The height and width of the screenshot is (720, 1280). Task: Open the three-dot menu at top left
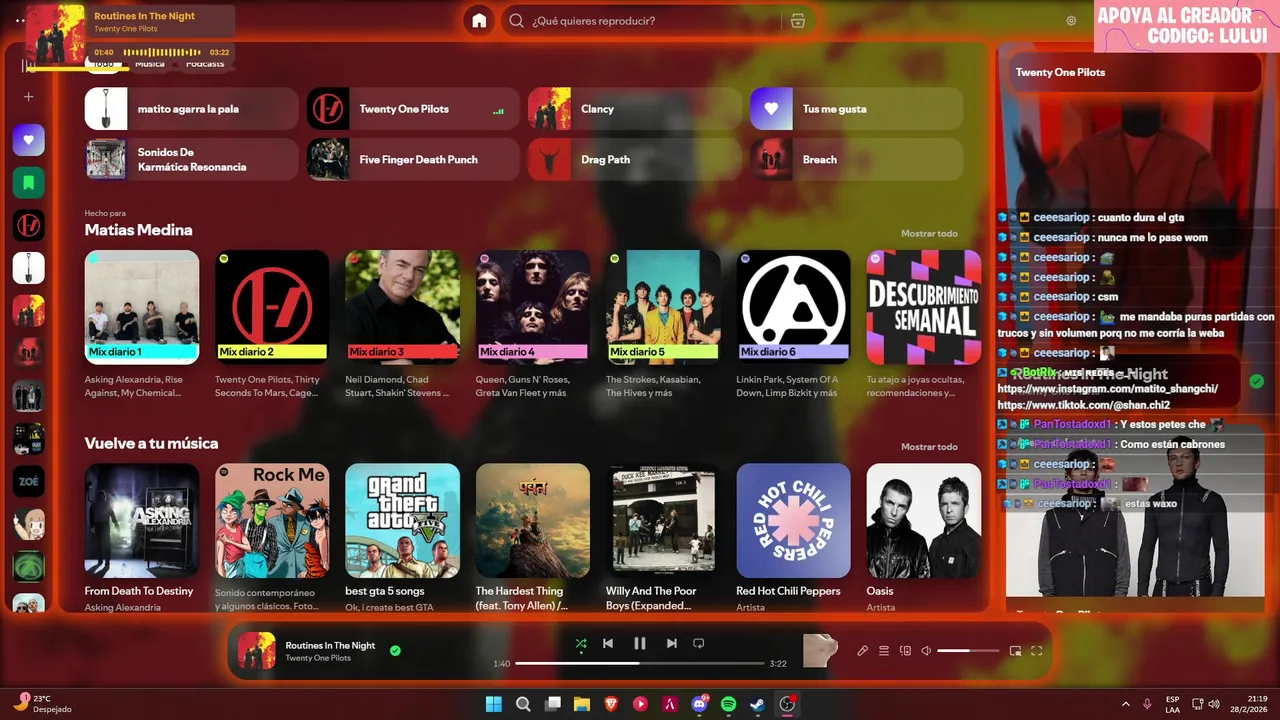(20, 20)
